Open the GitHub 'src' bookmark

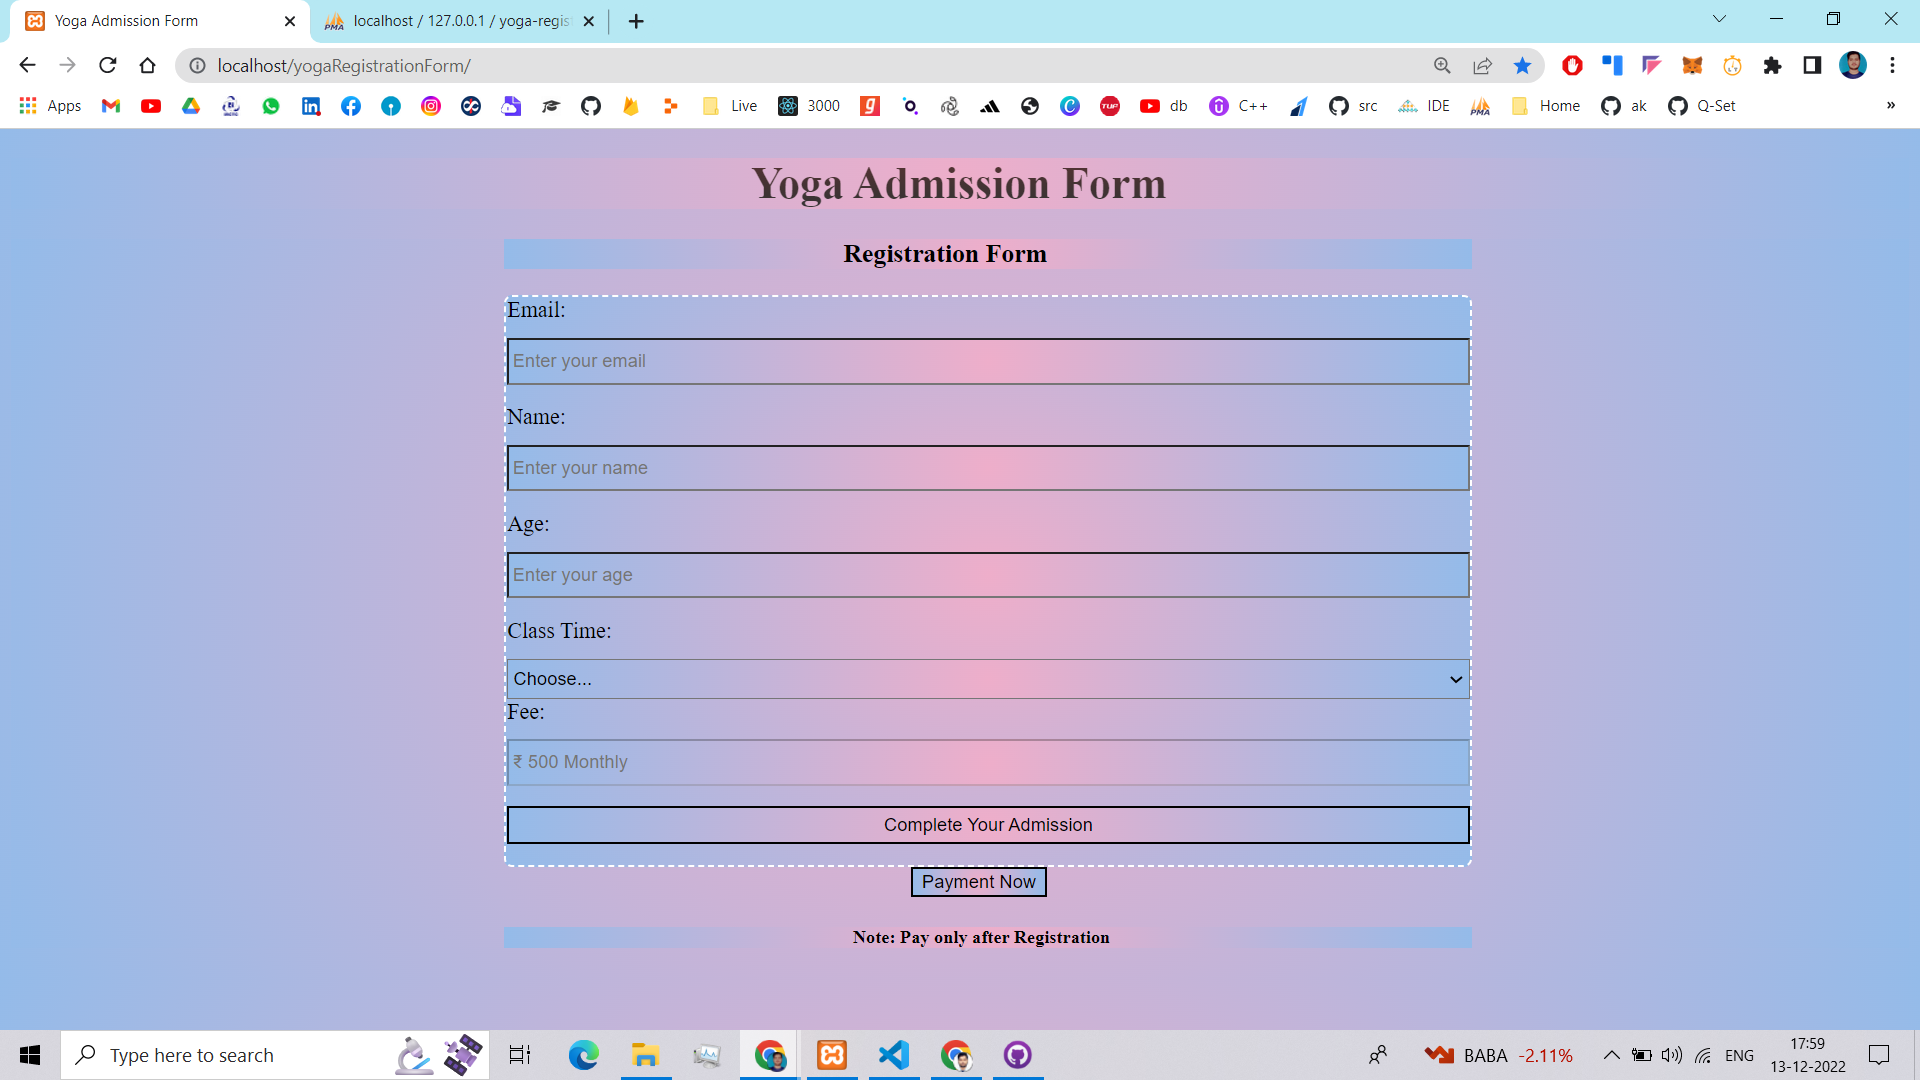pos(1354,105)
